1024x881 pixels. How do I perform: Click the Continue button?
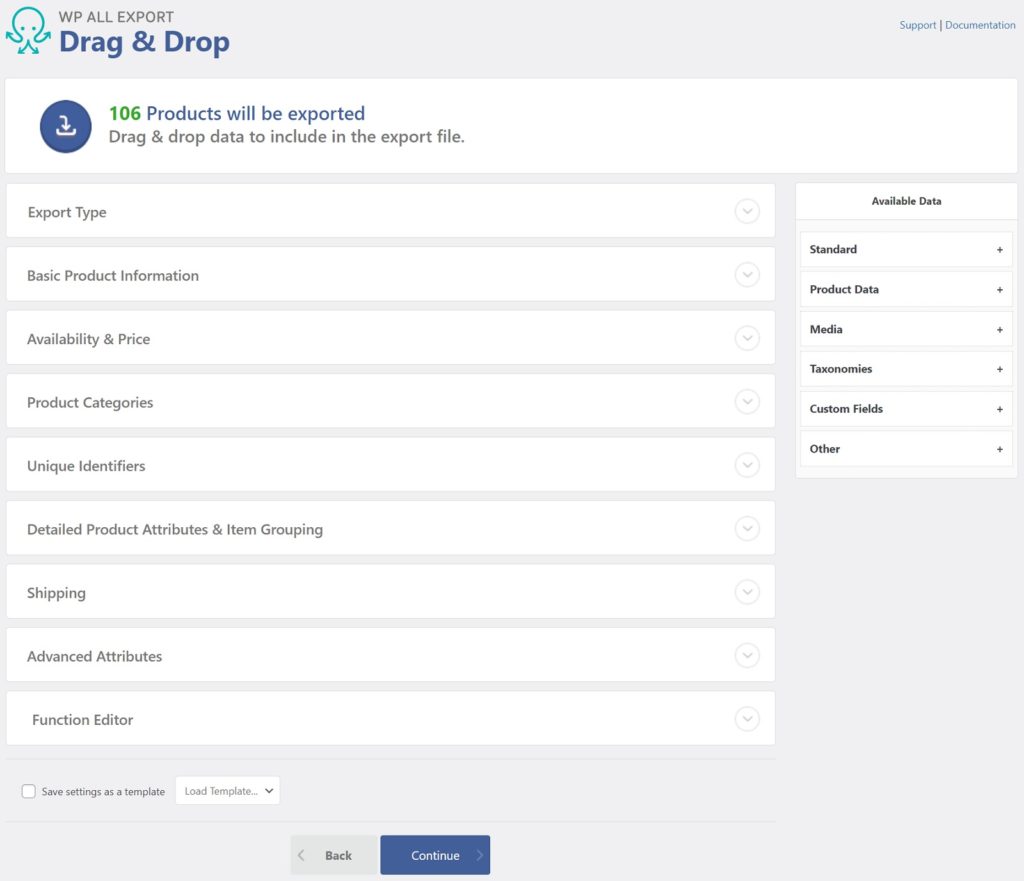tap(435, 855)
